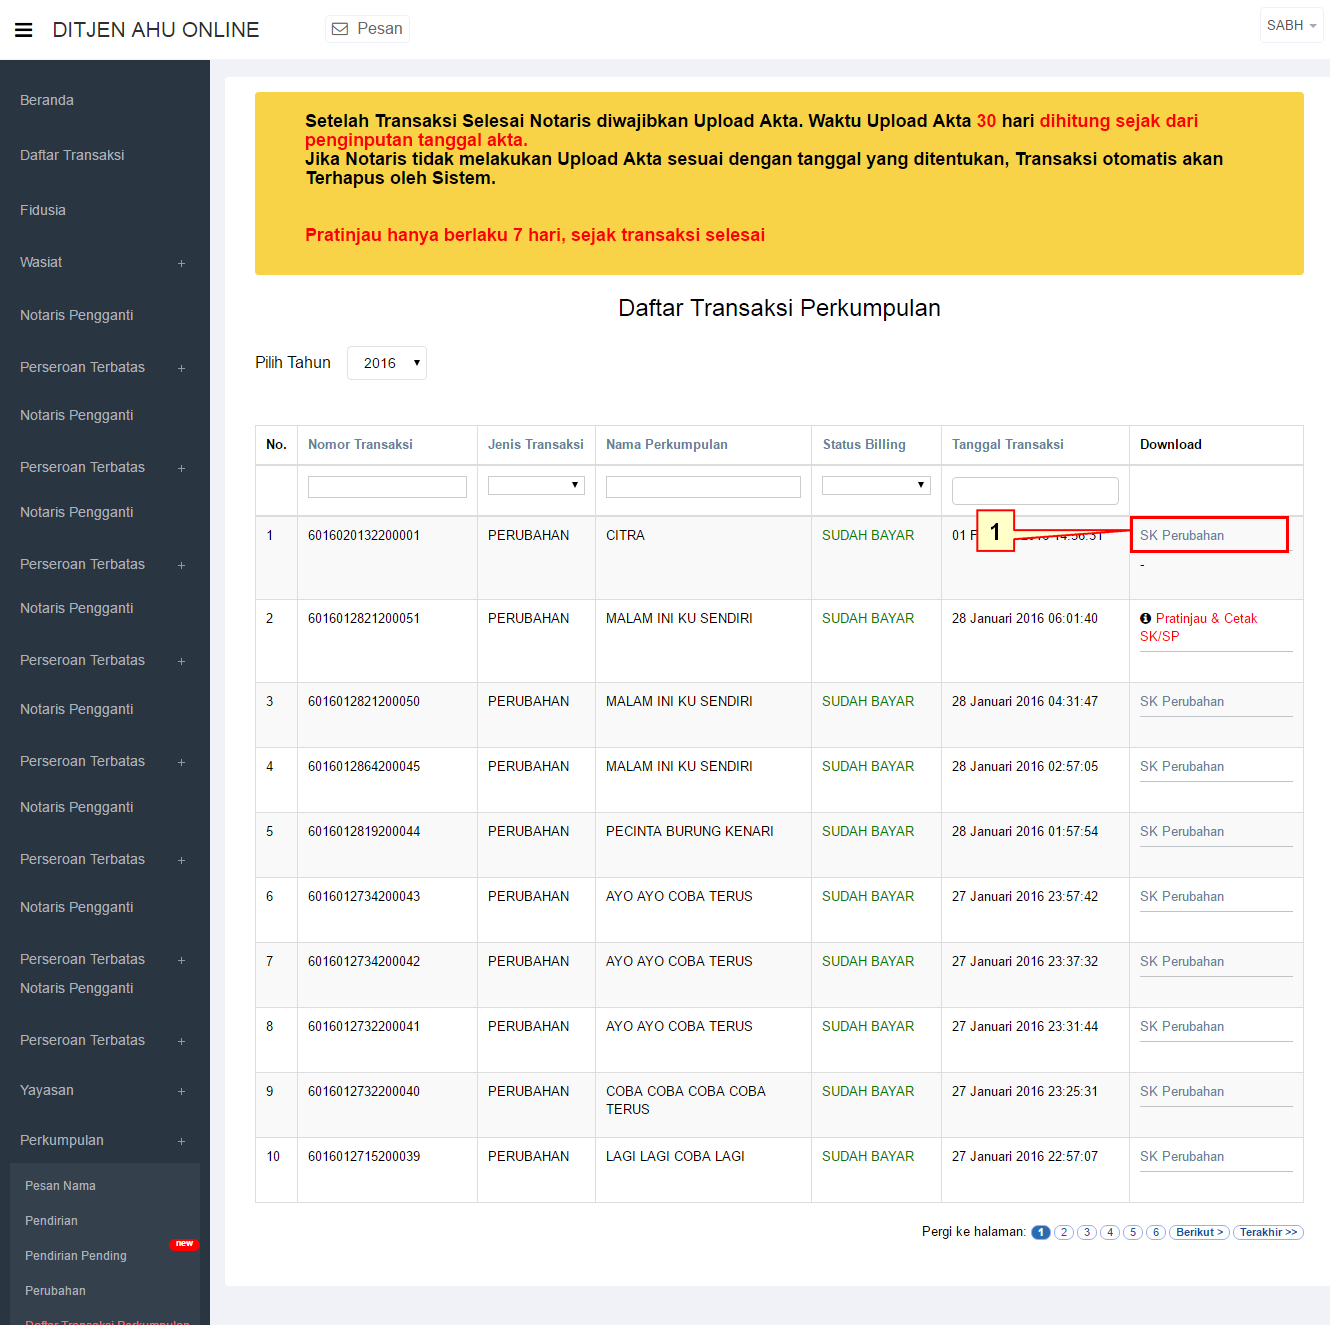Download SK Perubahan for CITRA

pos(1182,536)
